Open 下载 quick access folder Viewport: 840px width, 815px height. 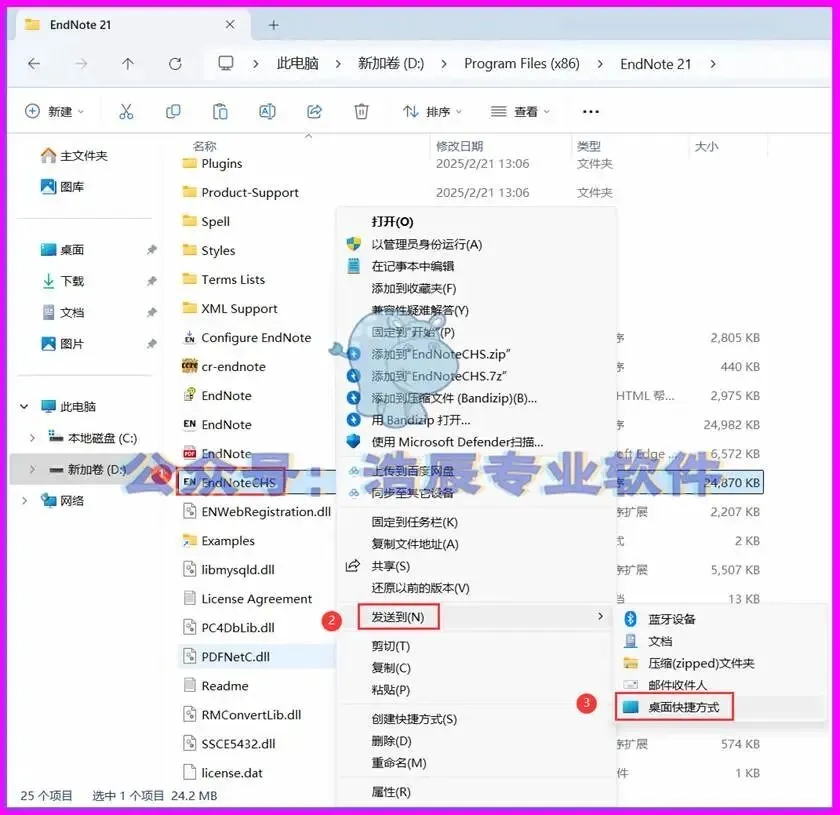[63, 281]
